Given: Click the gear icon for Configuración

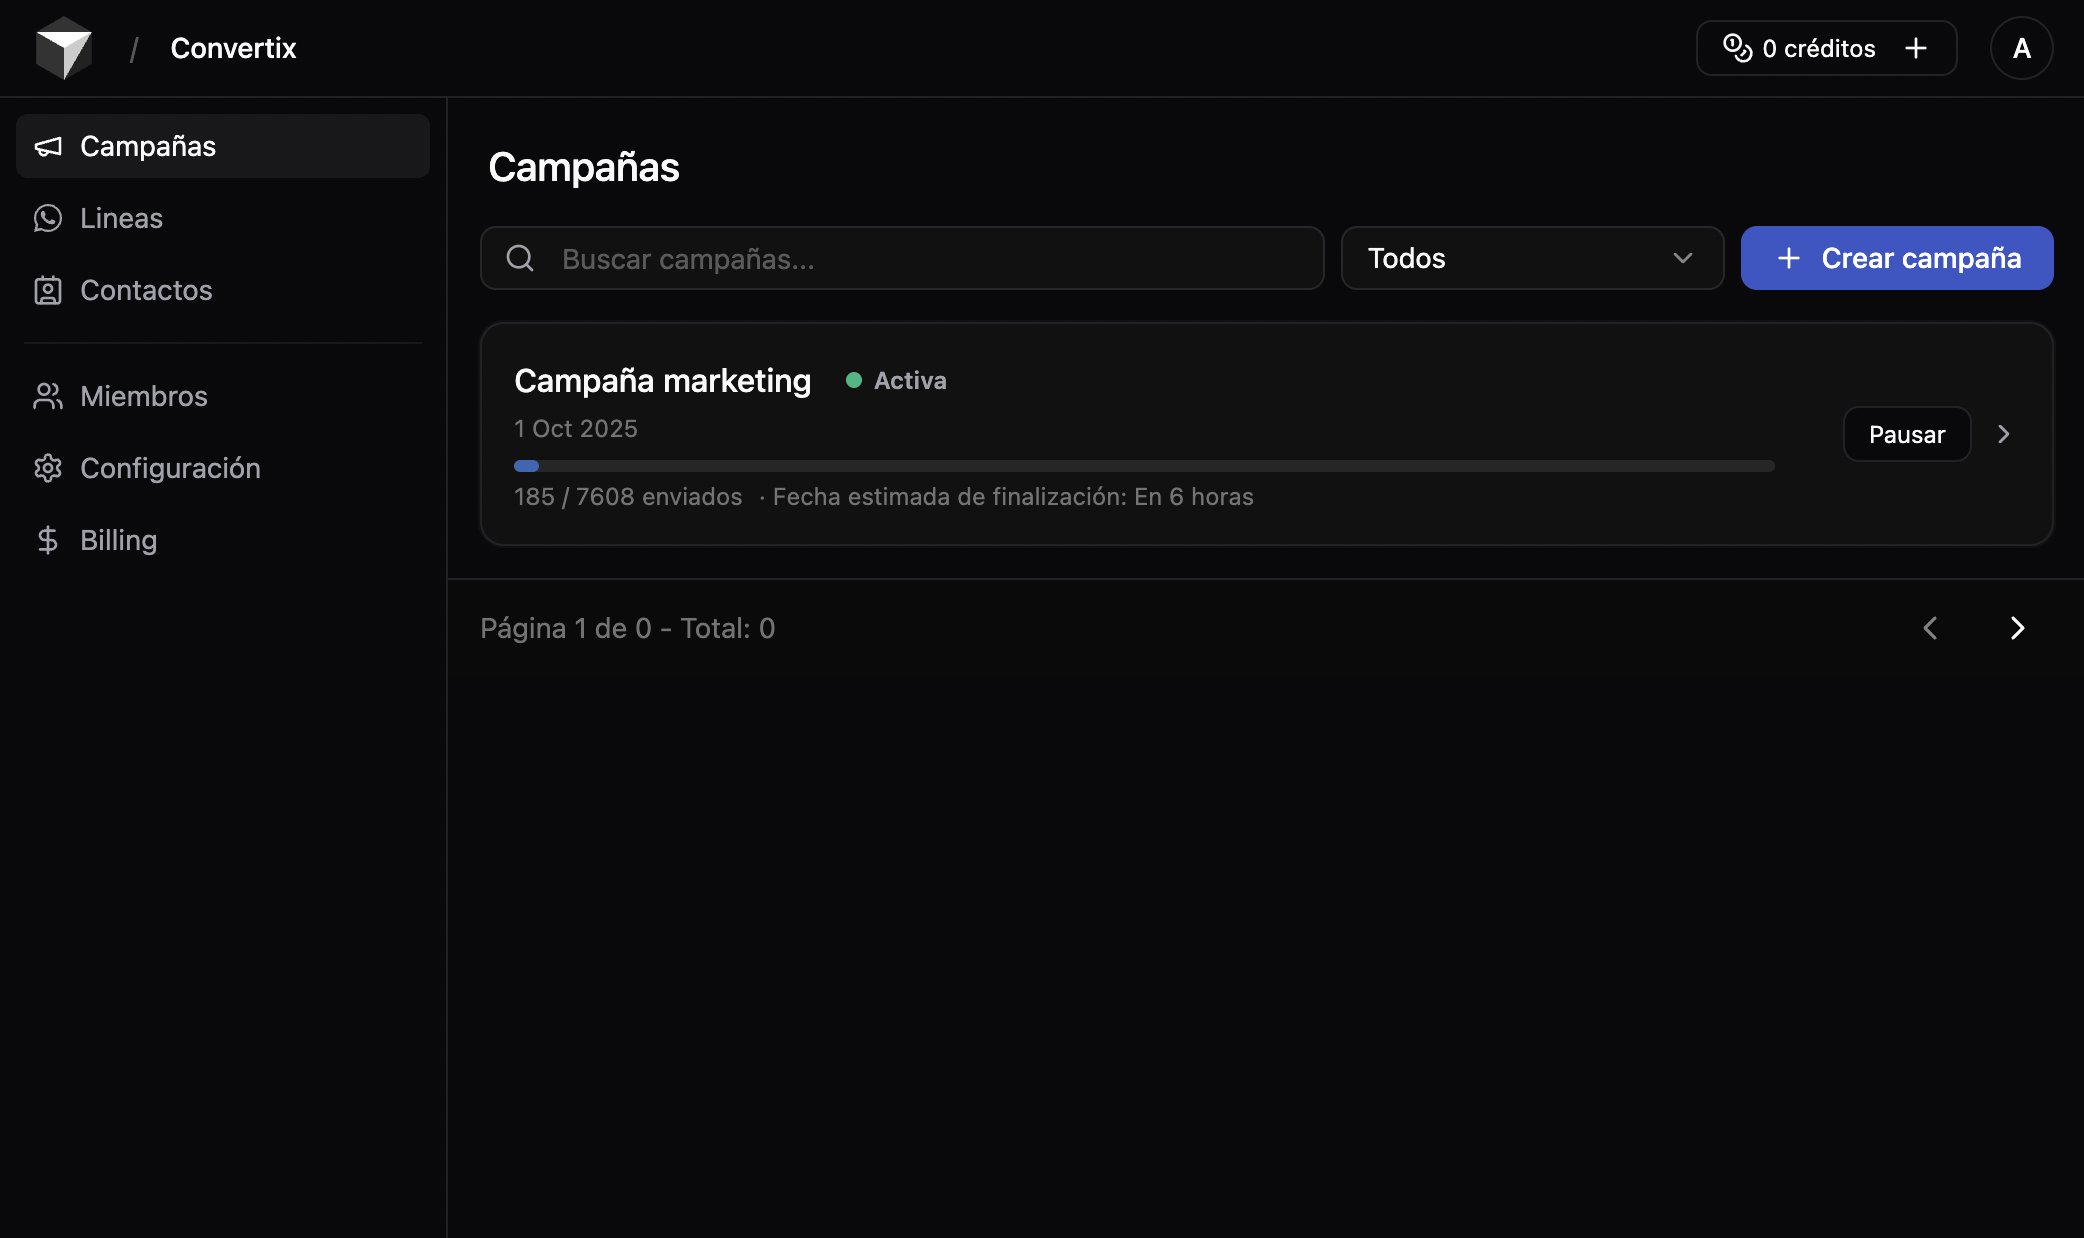Looking at the screenshot, I should coord(48,468).
